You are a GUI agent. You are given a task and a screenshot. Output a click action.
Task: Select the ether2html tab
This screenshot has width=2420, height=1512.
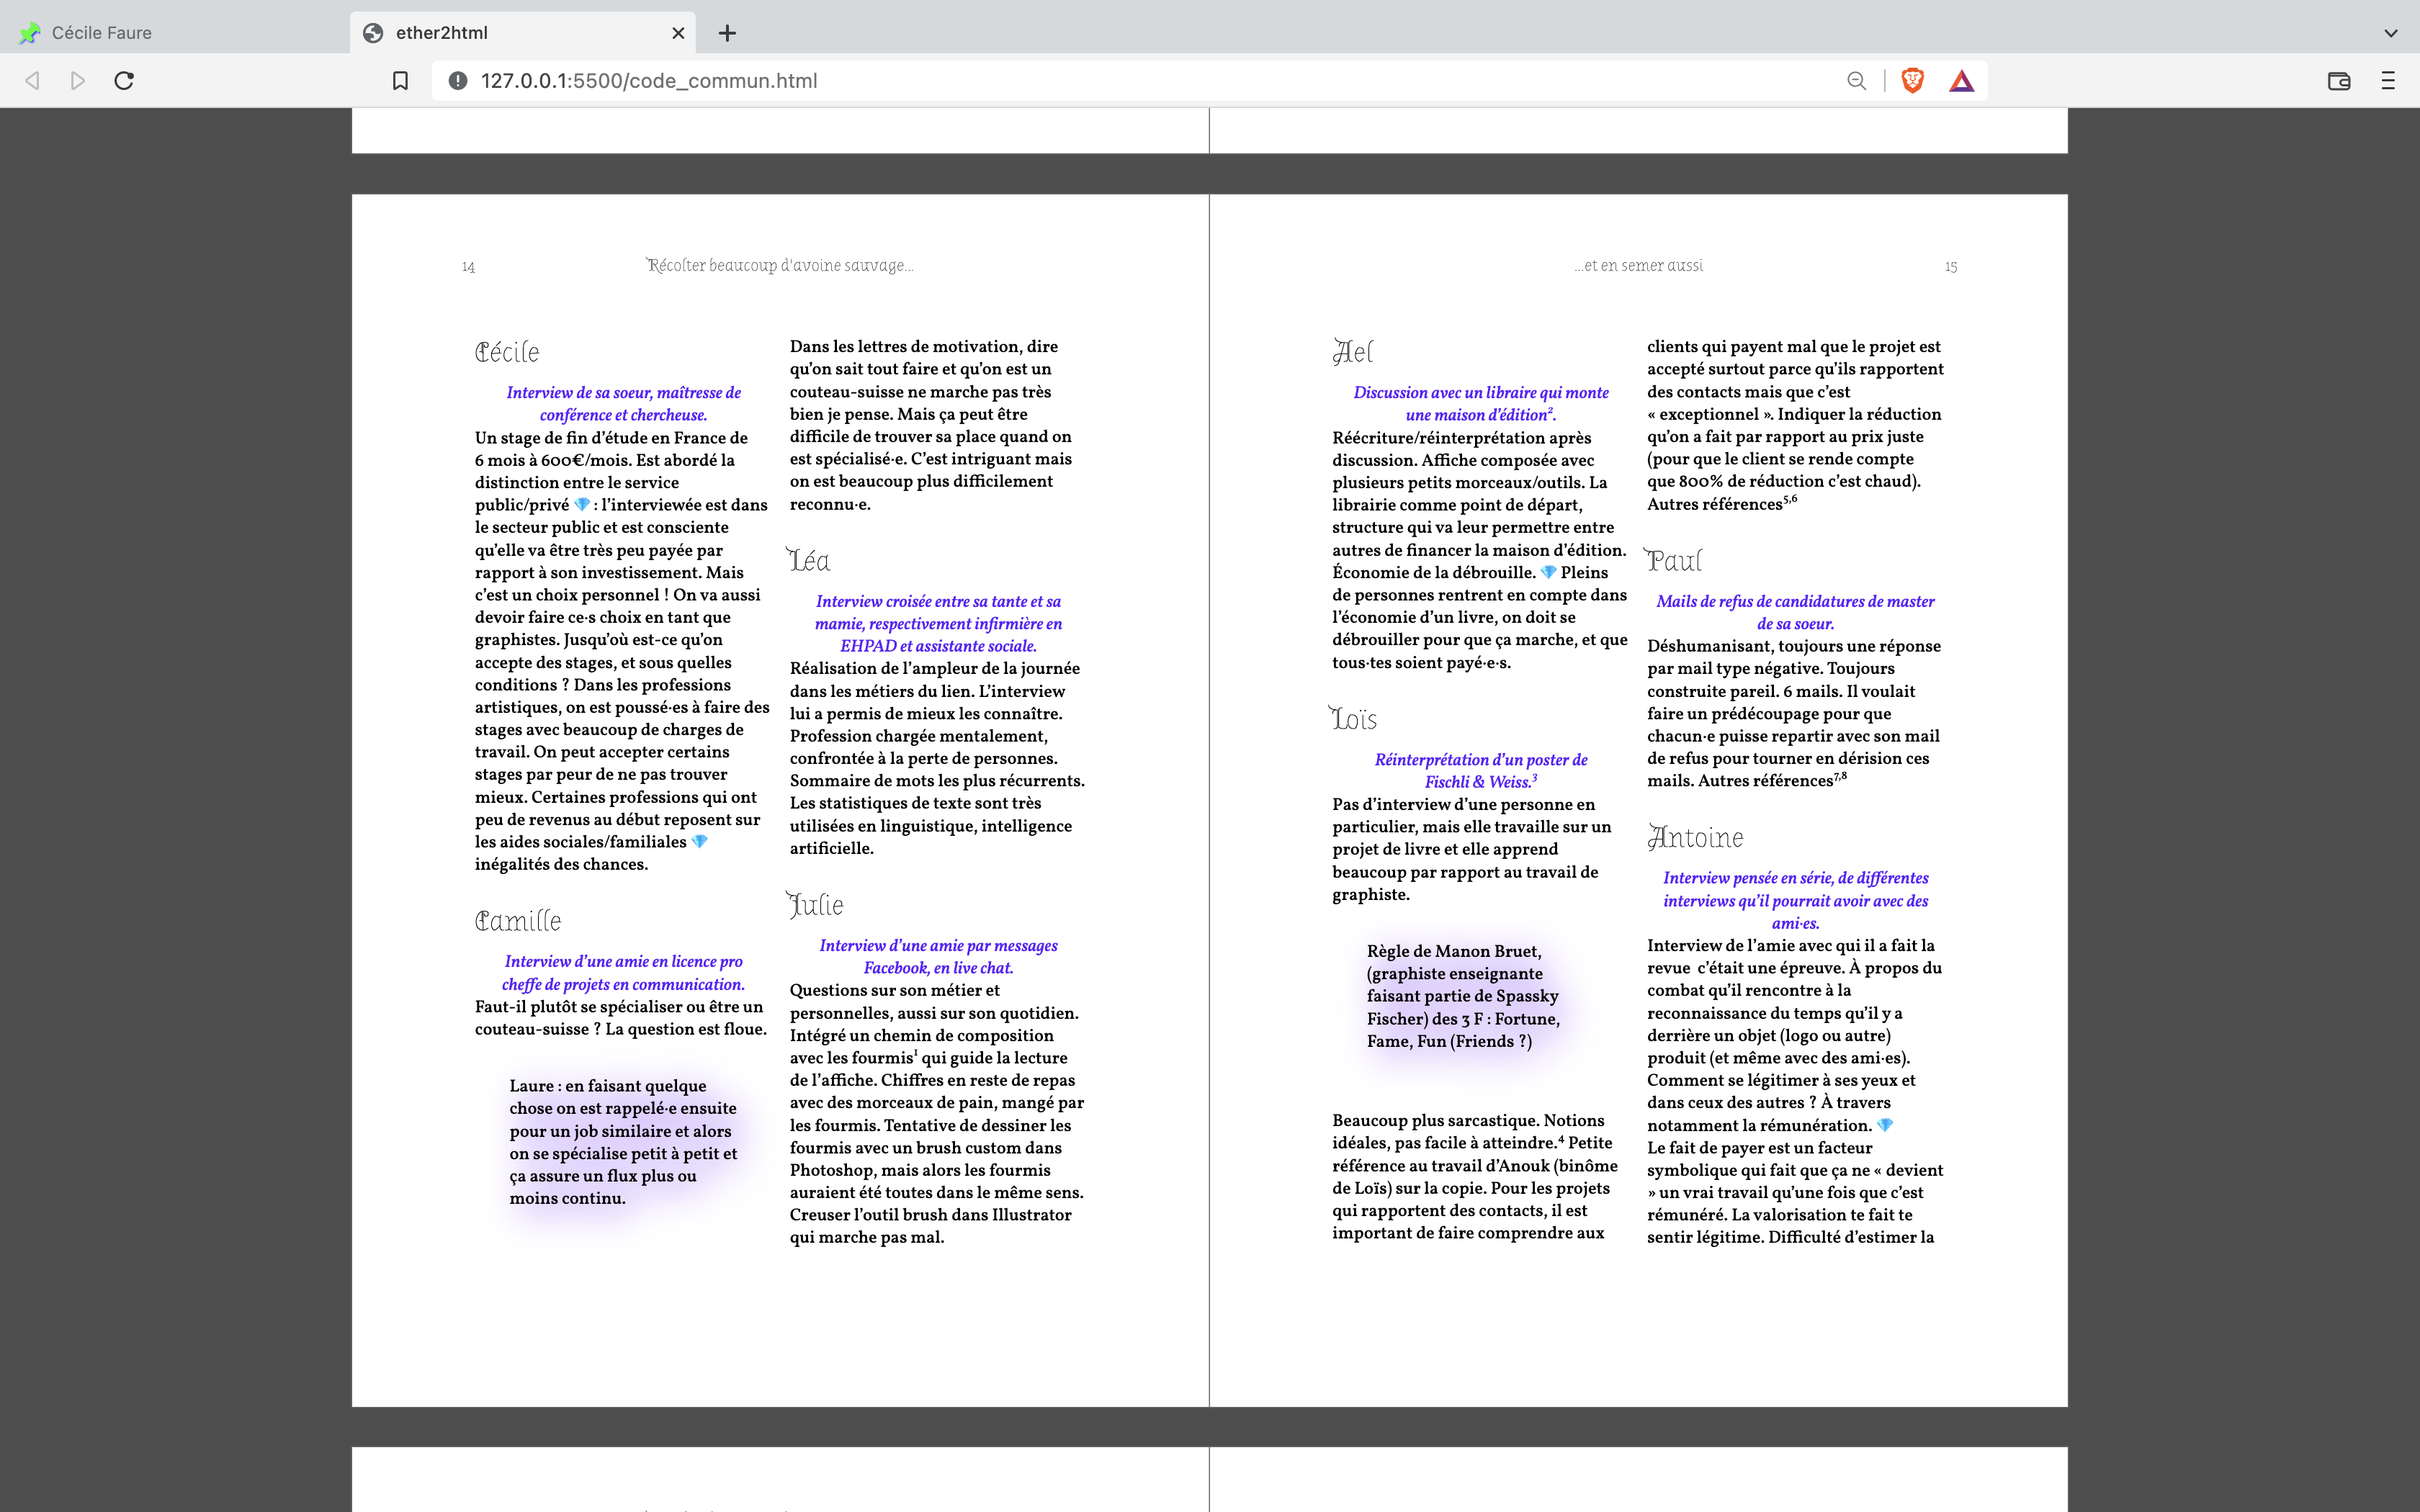[x=442, y=33]
